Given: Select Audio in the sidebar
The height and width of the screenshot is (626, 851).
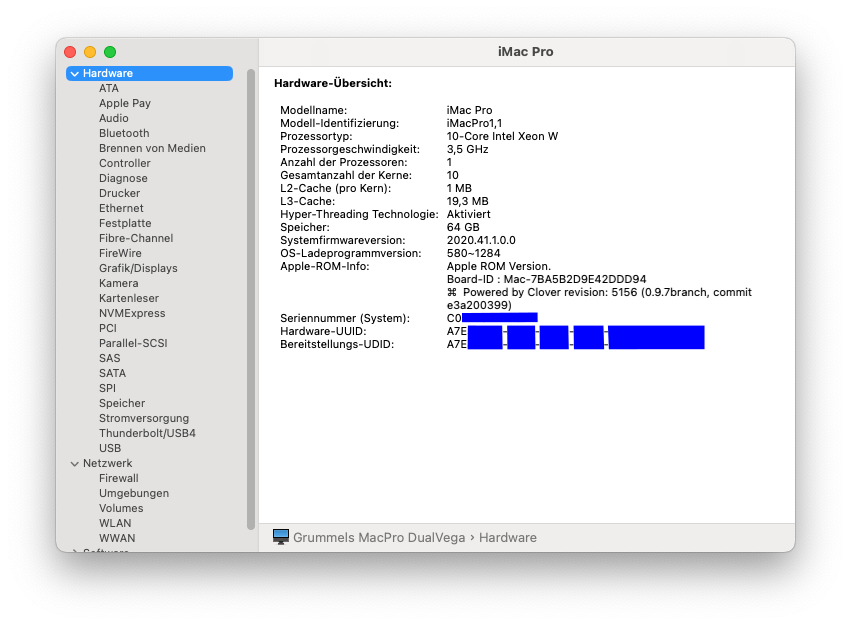Looking at the screenshot, I should point(113,118).
